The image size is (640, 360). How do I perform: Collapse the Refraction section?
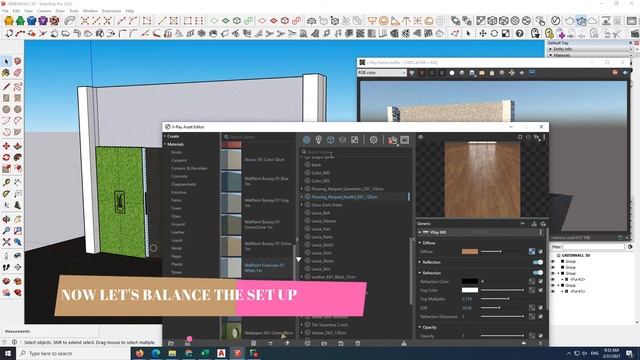[x=420, y=273]
